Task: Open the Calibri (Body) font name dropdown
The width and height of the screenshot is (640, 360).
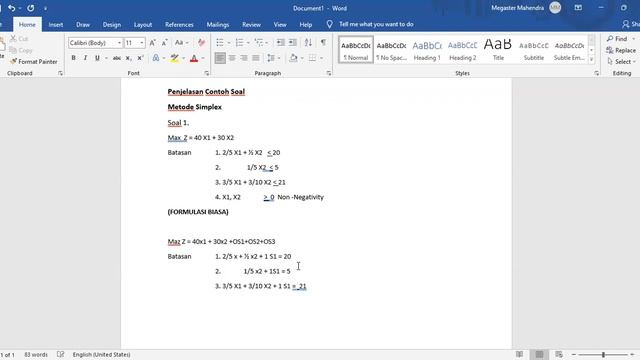Action: click(119, 43)
